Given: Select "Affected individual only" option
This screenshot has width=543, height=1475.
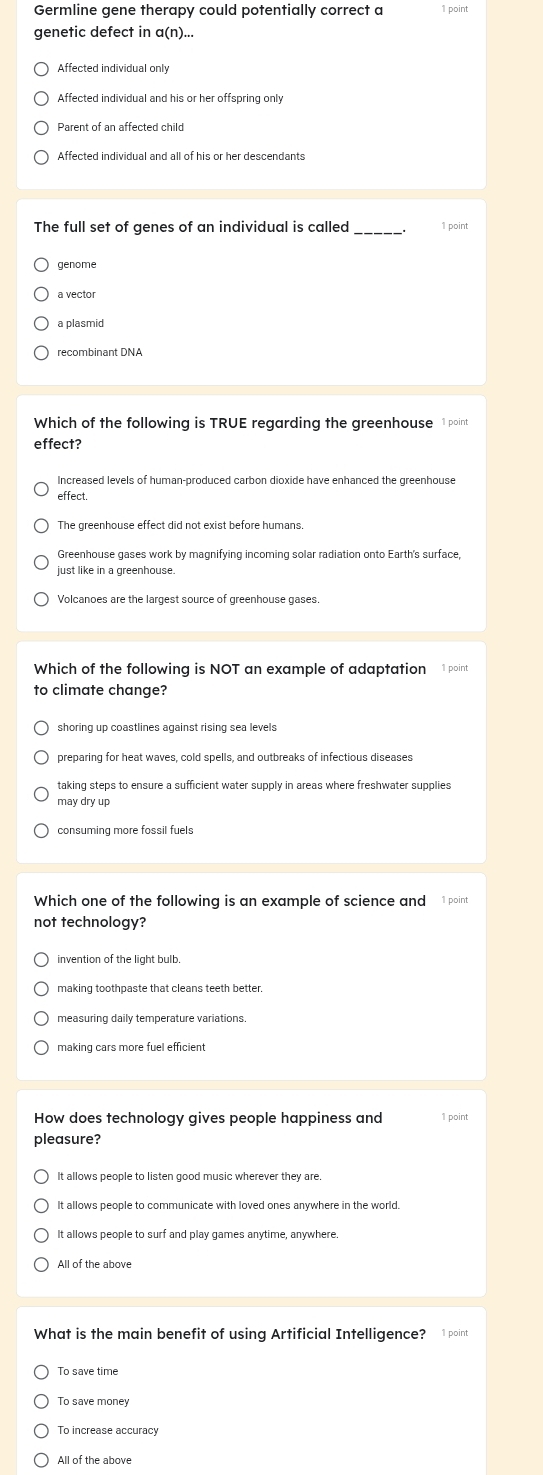Looking at the screenshot, I should (41, 69).
